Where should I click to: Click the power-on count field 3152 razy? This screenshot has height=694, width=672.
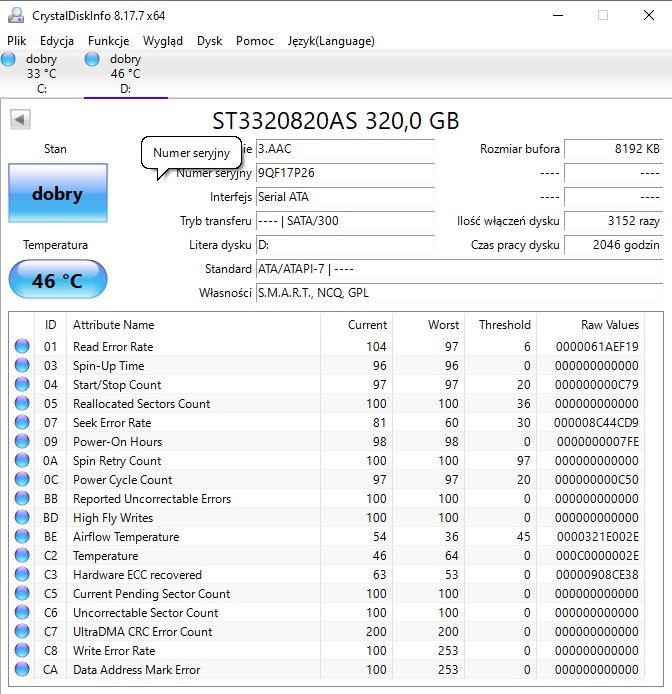(614, 221)
